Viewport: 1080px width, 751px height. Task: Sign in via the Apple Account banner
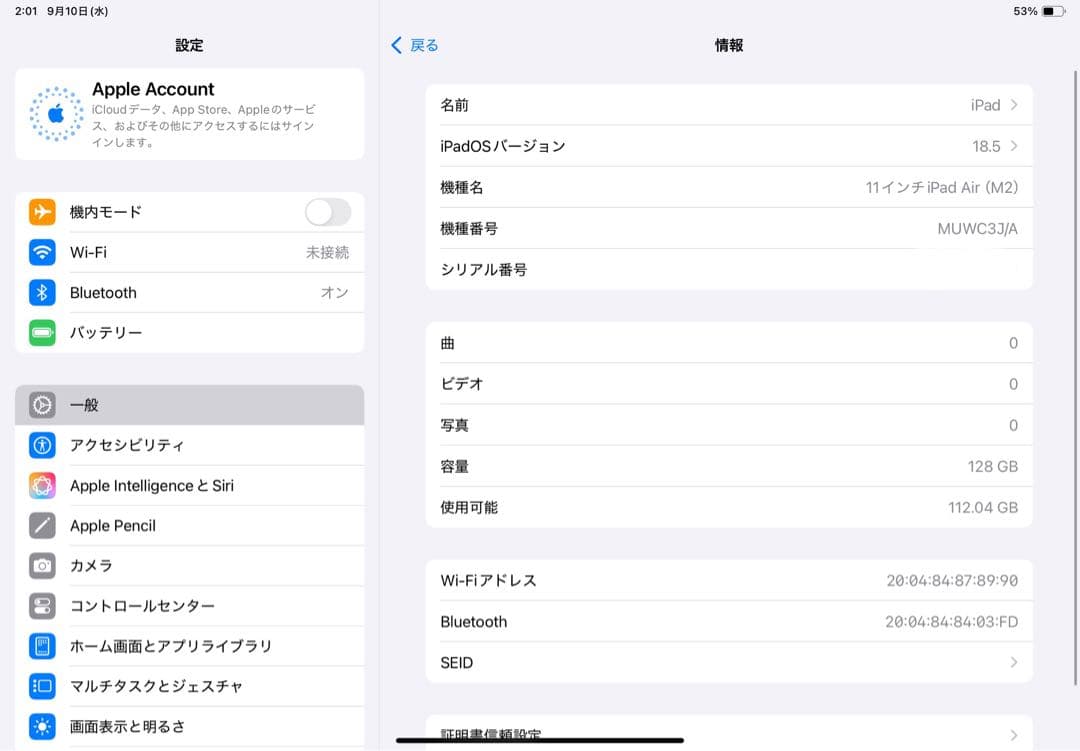coord(189,113)
